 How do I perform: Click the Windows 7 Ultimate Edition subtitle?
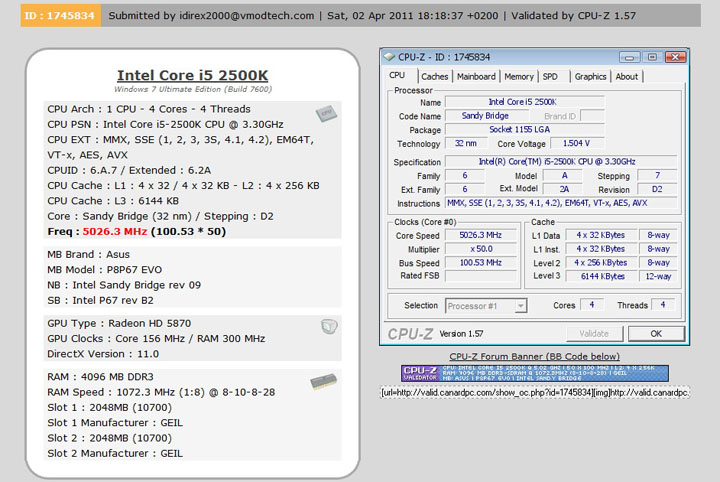(193, 89)
